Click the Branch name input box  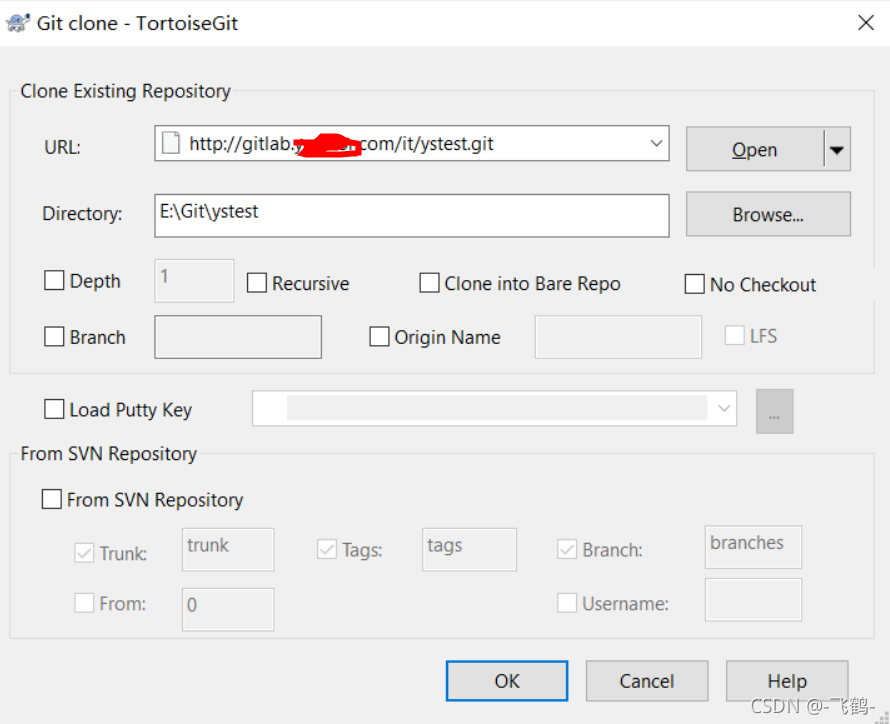238,337
